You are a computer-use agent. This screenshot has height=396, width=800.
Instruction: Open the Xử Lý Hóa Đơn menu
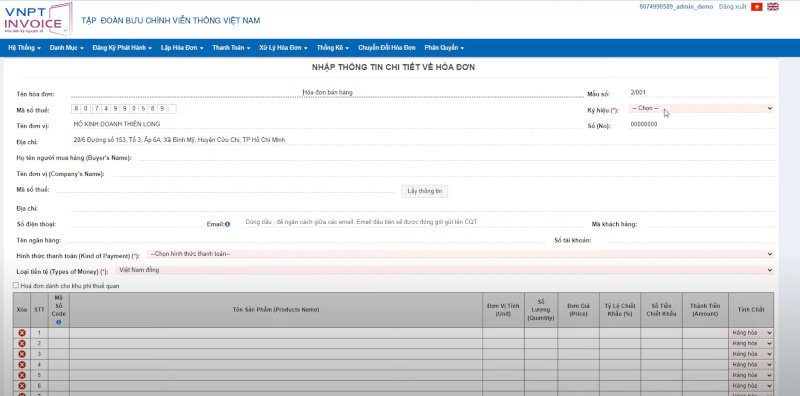[x=283, y=48]
